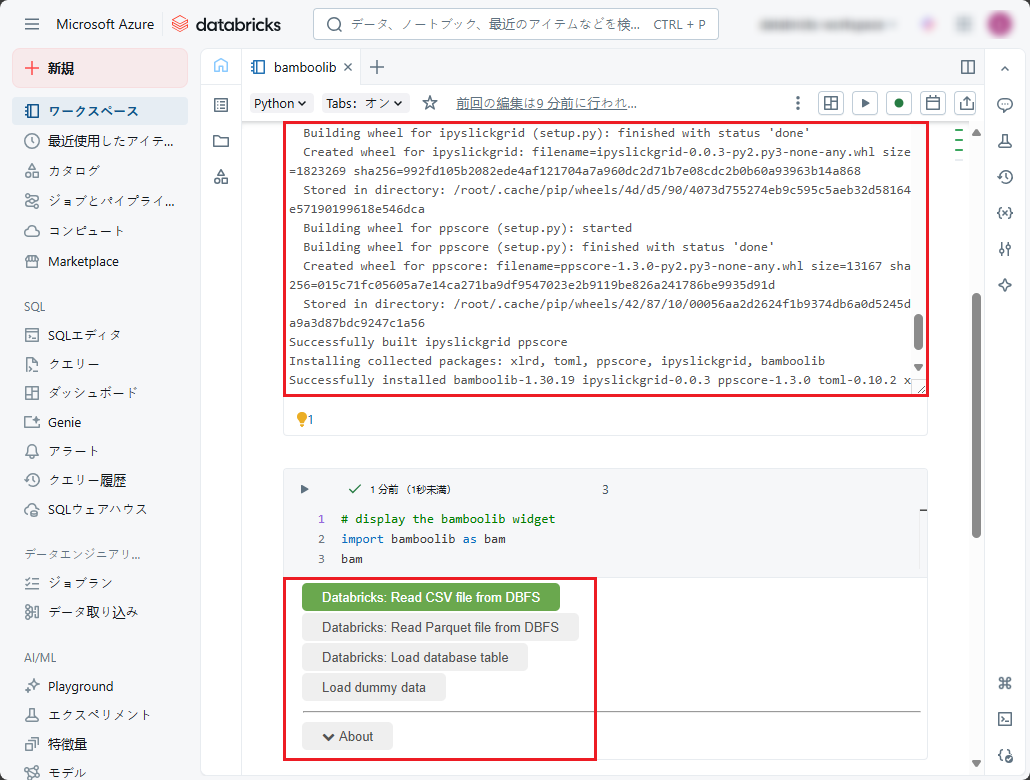Open version history in right sidebar
This screenshot has height=780, width=1030.
1005,177
